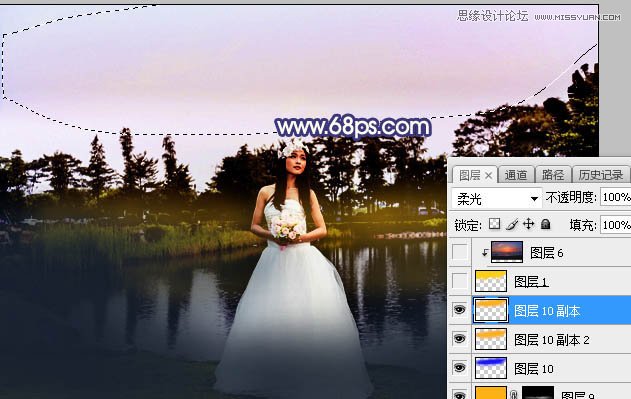Click thumbnail of 图层 10 副本
The width and height of the screenshot is (631, 399).
(491, 310)
